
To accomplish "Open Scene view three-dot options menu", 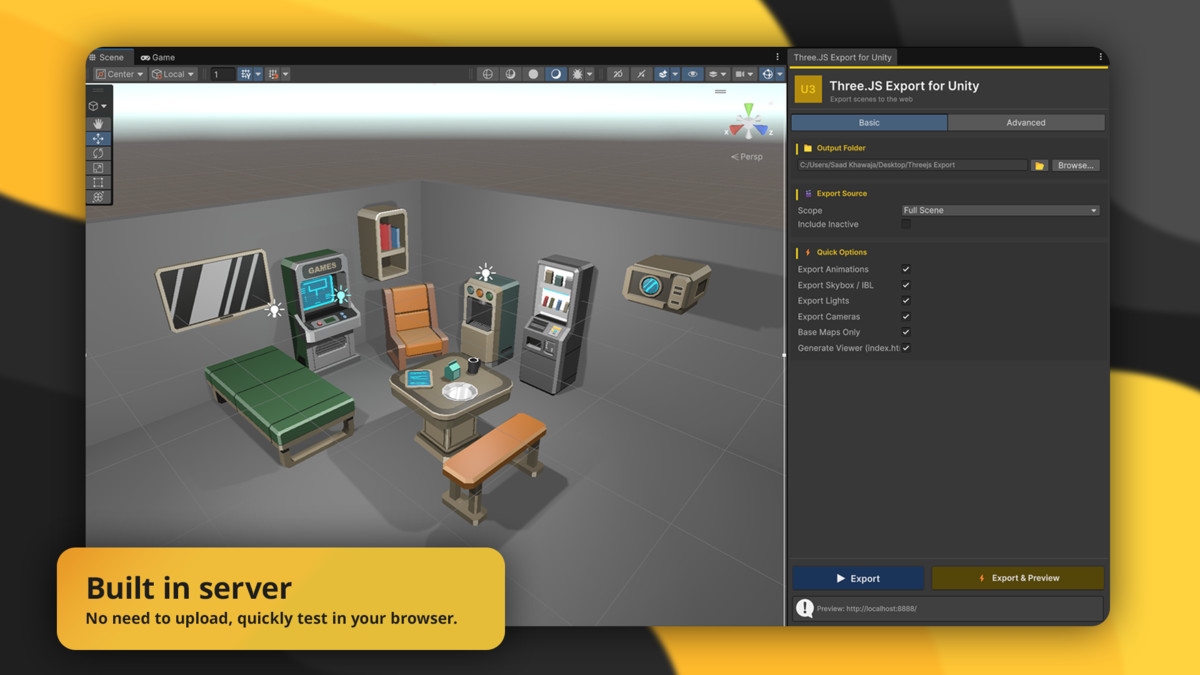I will click(x=777, y=57).
